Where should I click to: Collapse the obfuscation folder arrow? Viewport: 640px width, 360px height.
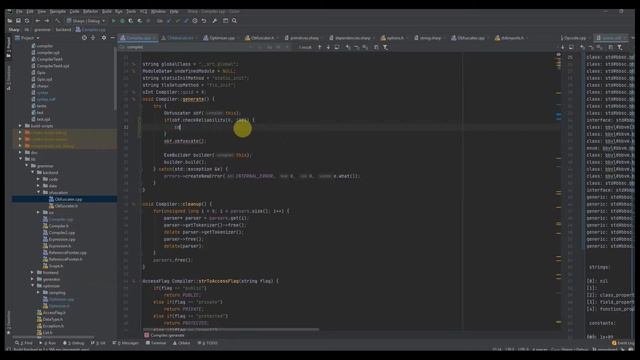click(x=39, y=193)
